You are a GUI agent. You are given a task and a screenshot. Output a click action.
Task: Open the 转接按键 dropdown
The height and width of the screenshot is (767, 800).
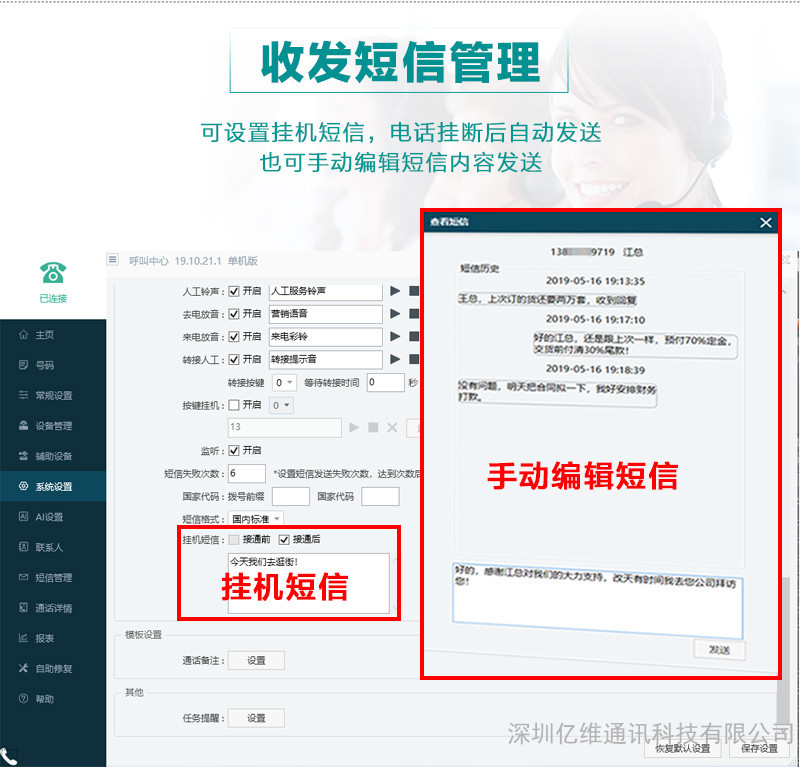click(284, 382)
